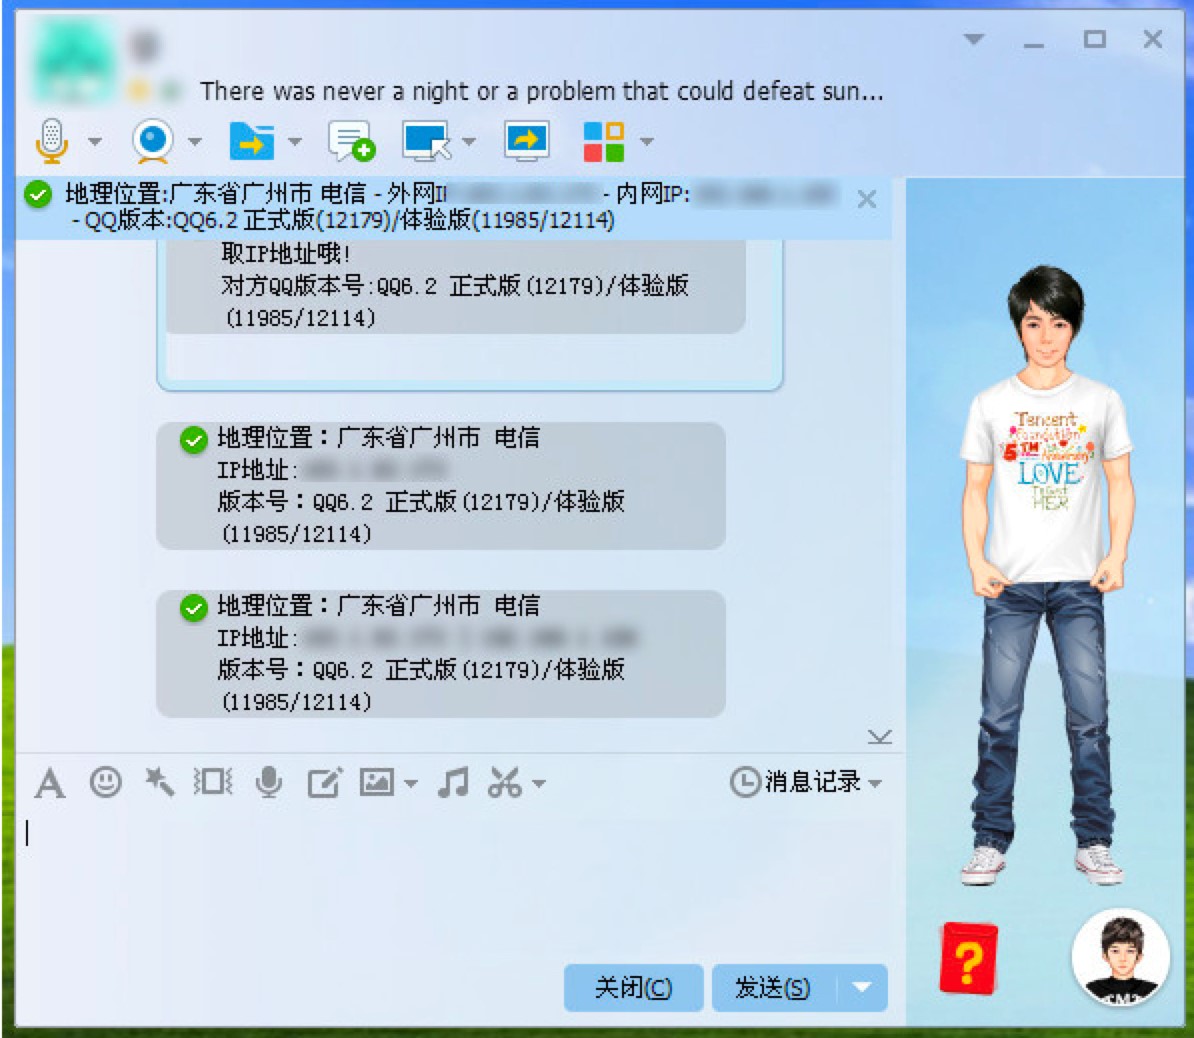1194x1038 pixels.
Task: Take a screenshot with scissors icon
Action: pos(506,782)
